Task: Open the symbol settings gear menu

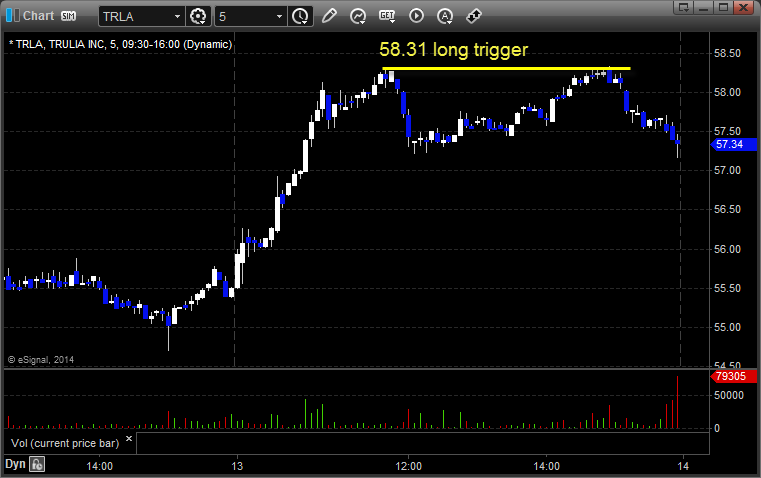Action: [x=198, y=16]
